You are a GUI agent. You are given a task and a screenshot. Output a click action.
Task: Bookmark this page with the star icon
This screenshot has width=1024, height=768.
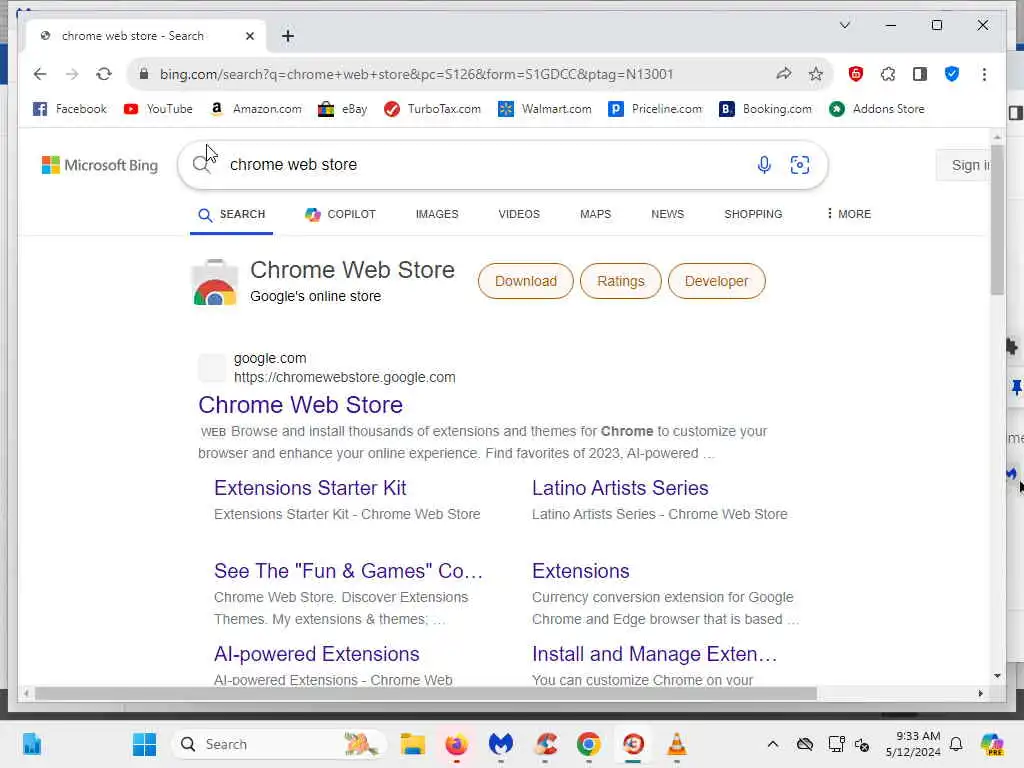click(x=816, y=74)
